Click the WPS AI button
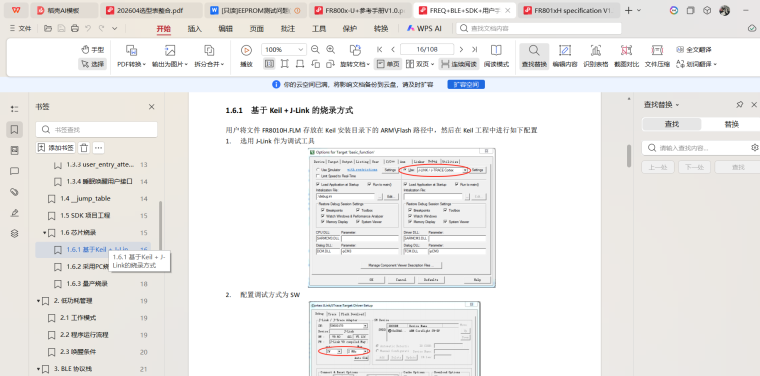 (425, 29)
